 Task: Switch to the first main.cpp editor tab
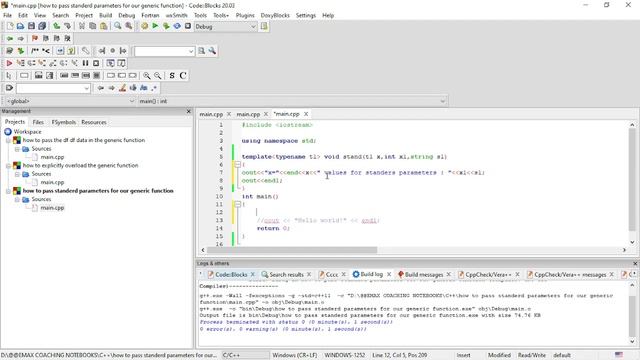[211, 114]
